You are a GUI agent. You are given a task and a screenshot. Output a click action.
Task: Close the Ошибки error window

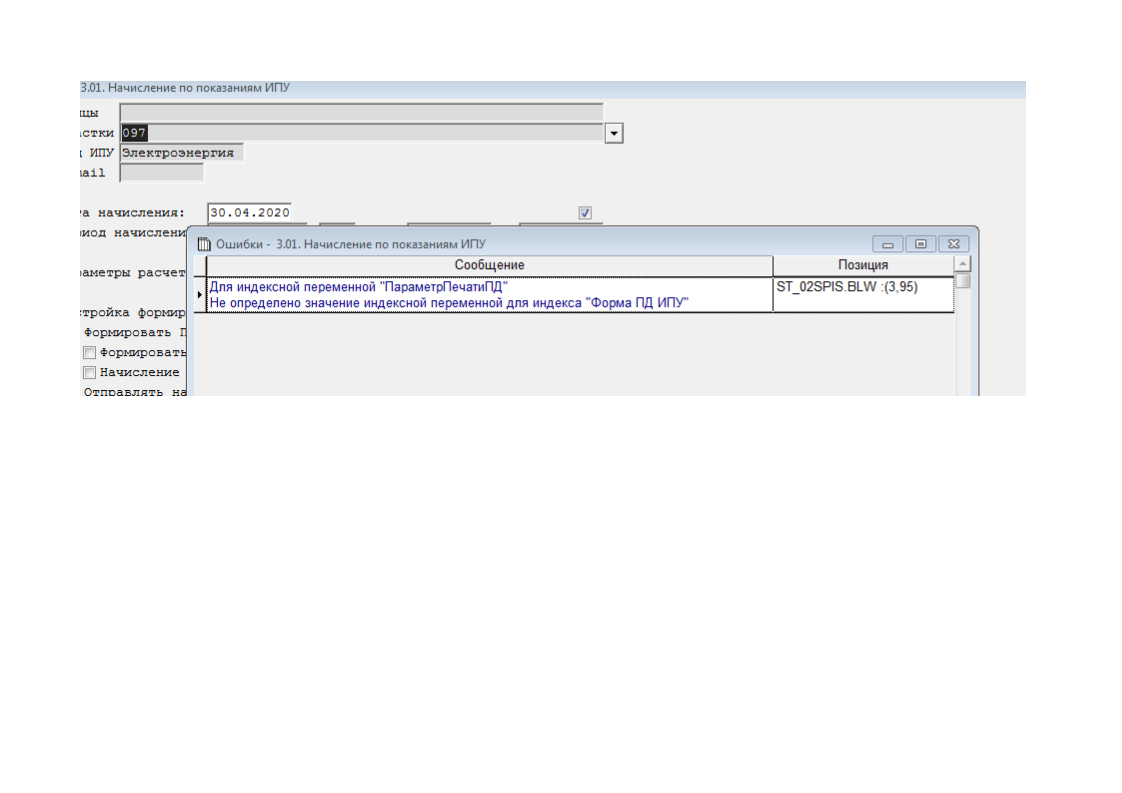click(954, 244)
